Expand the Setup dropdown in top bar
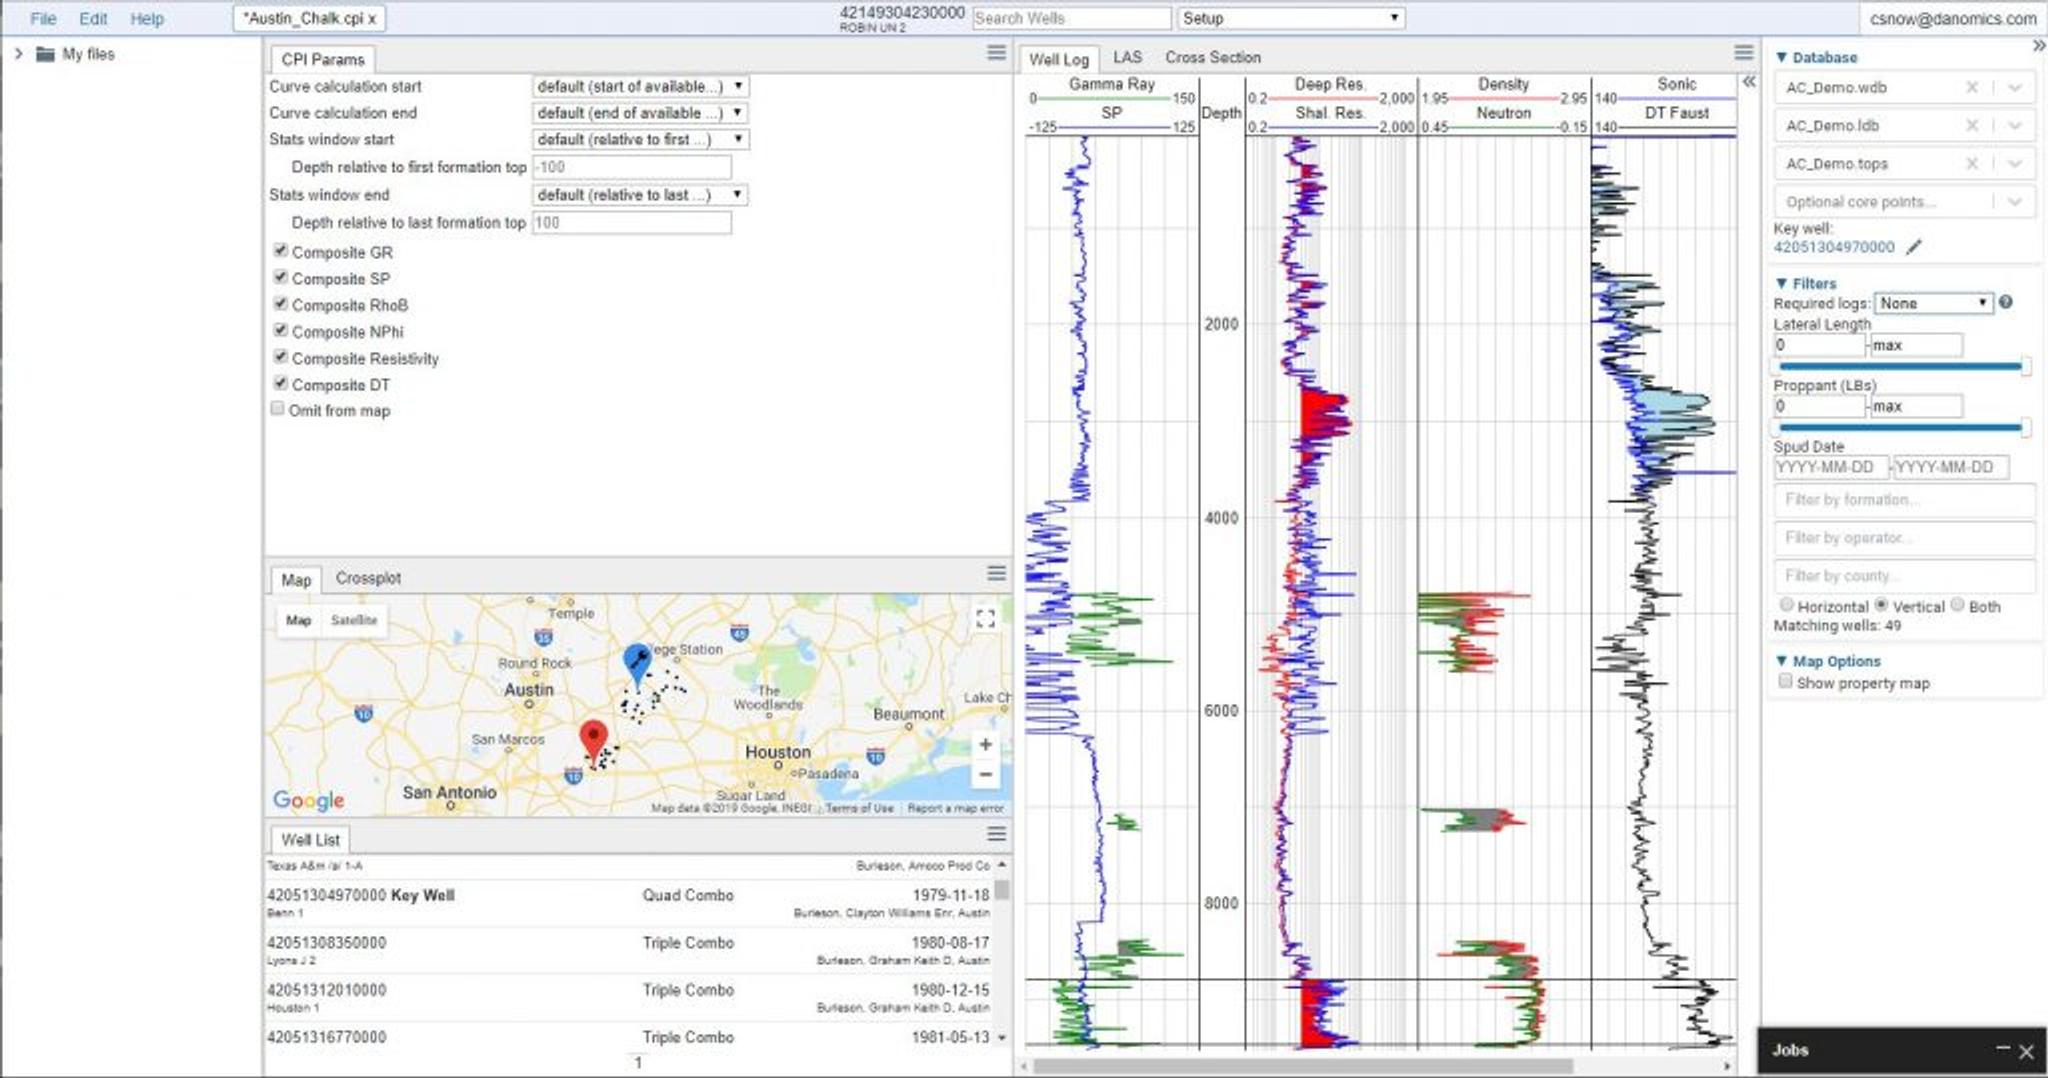This screenshot has width=2048, height=1078. point(1290,18)
